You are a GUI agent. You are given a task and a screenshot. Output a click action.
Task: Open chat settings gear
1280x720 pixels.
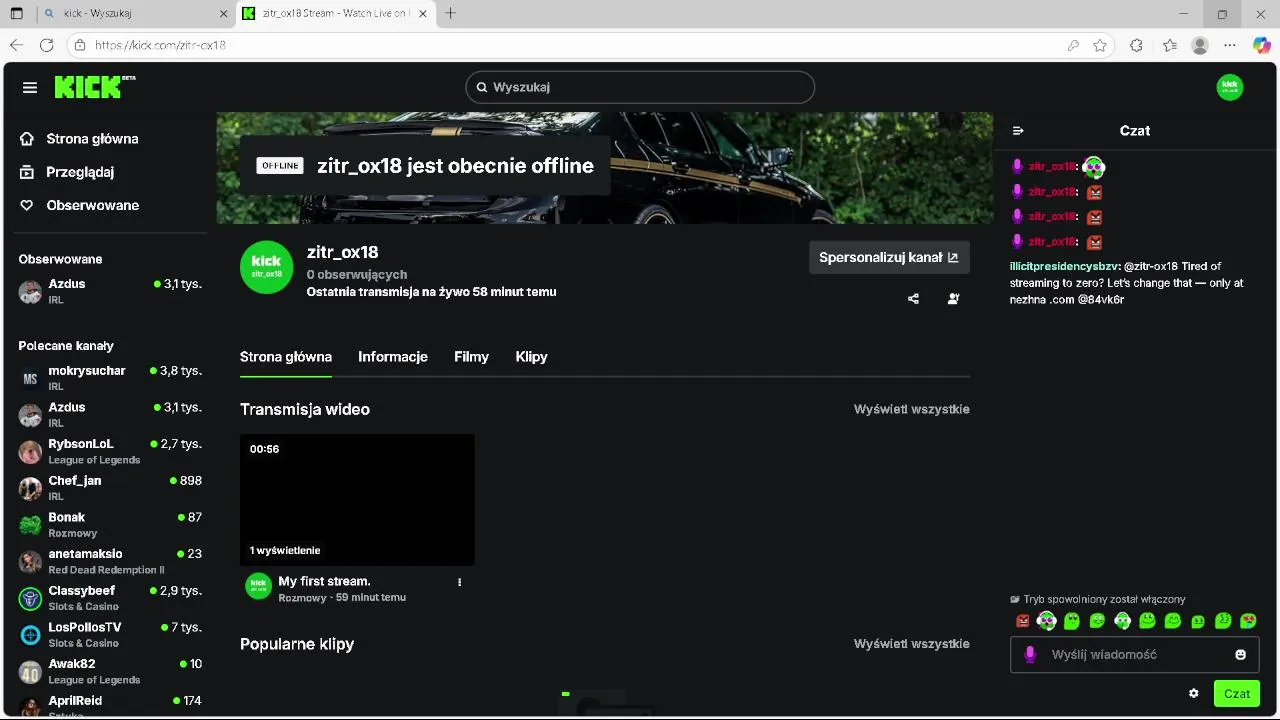pos(1193,693)
